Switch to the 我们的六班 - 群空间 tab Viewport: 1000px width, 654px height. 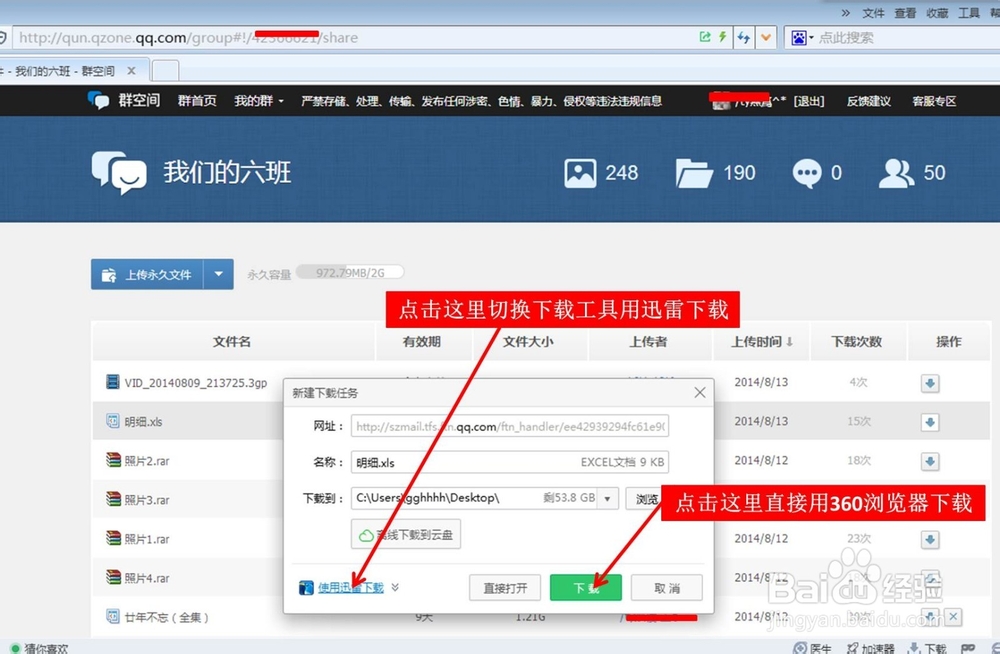[x=64, y=70]
